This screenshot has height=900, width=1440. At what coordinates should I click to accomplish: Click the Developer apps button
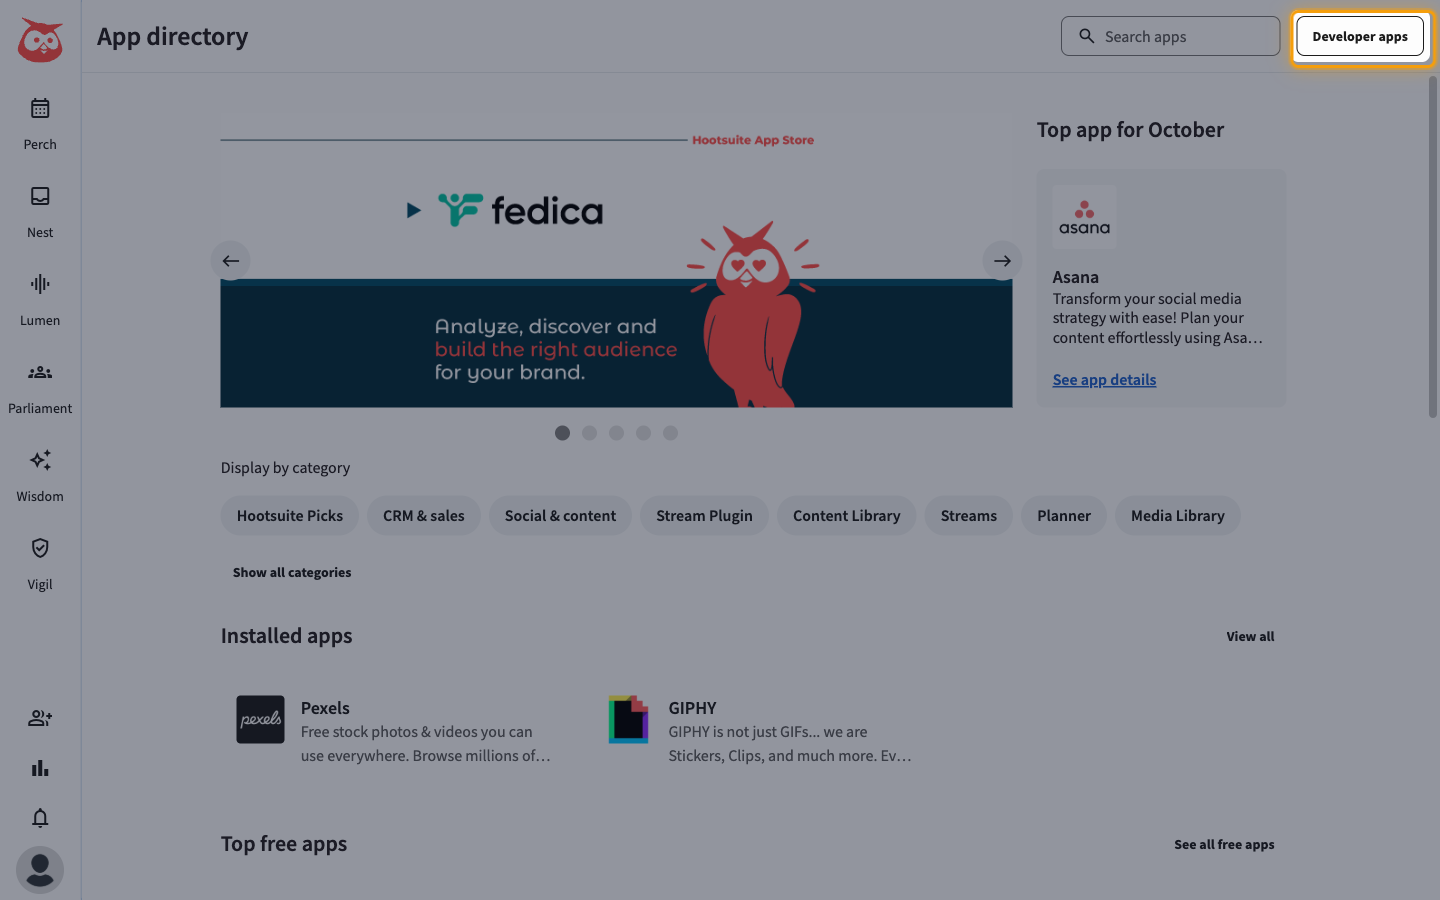click(1360, 36)
